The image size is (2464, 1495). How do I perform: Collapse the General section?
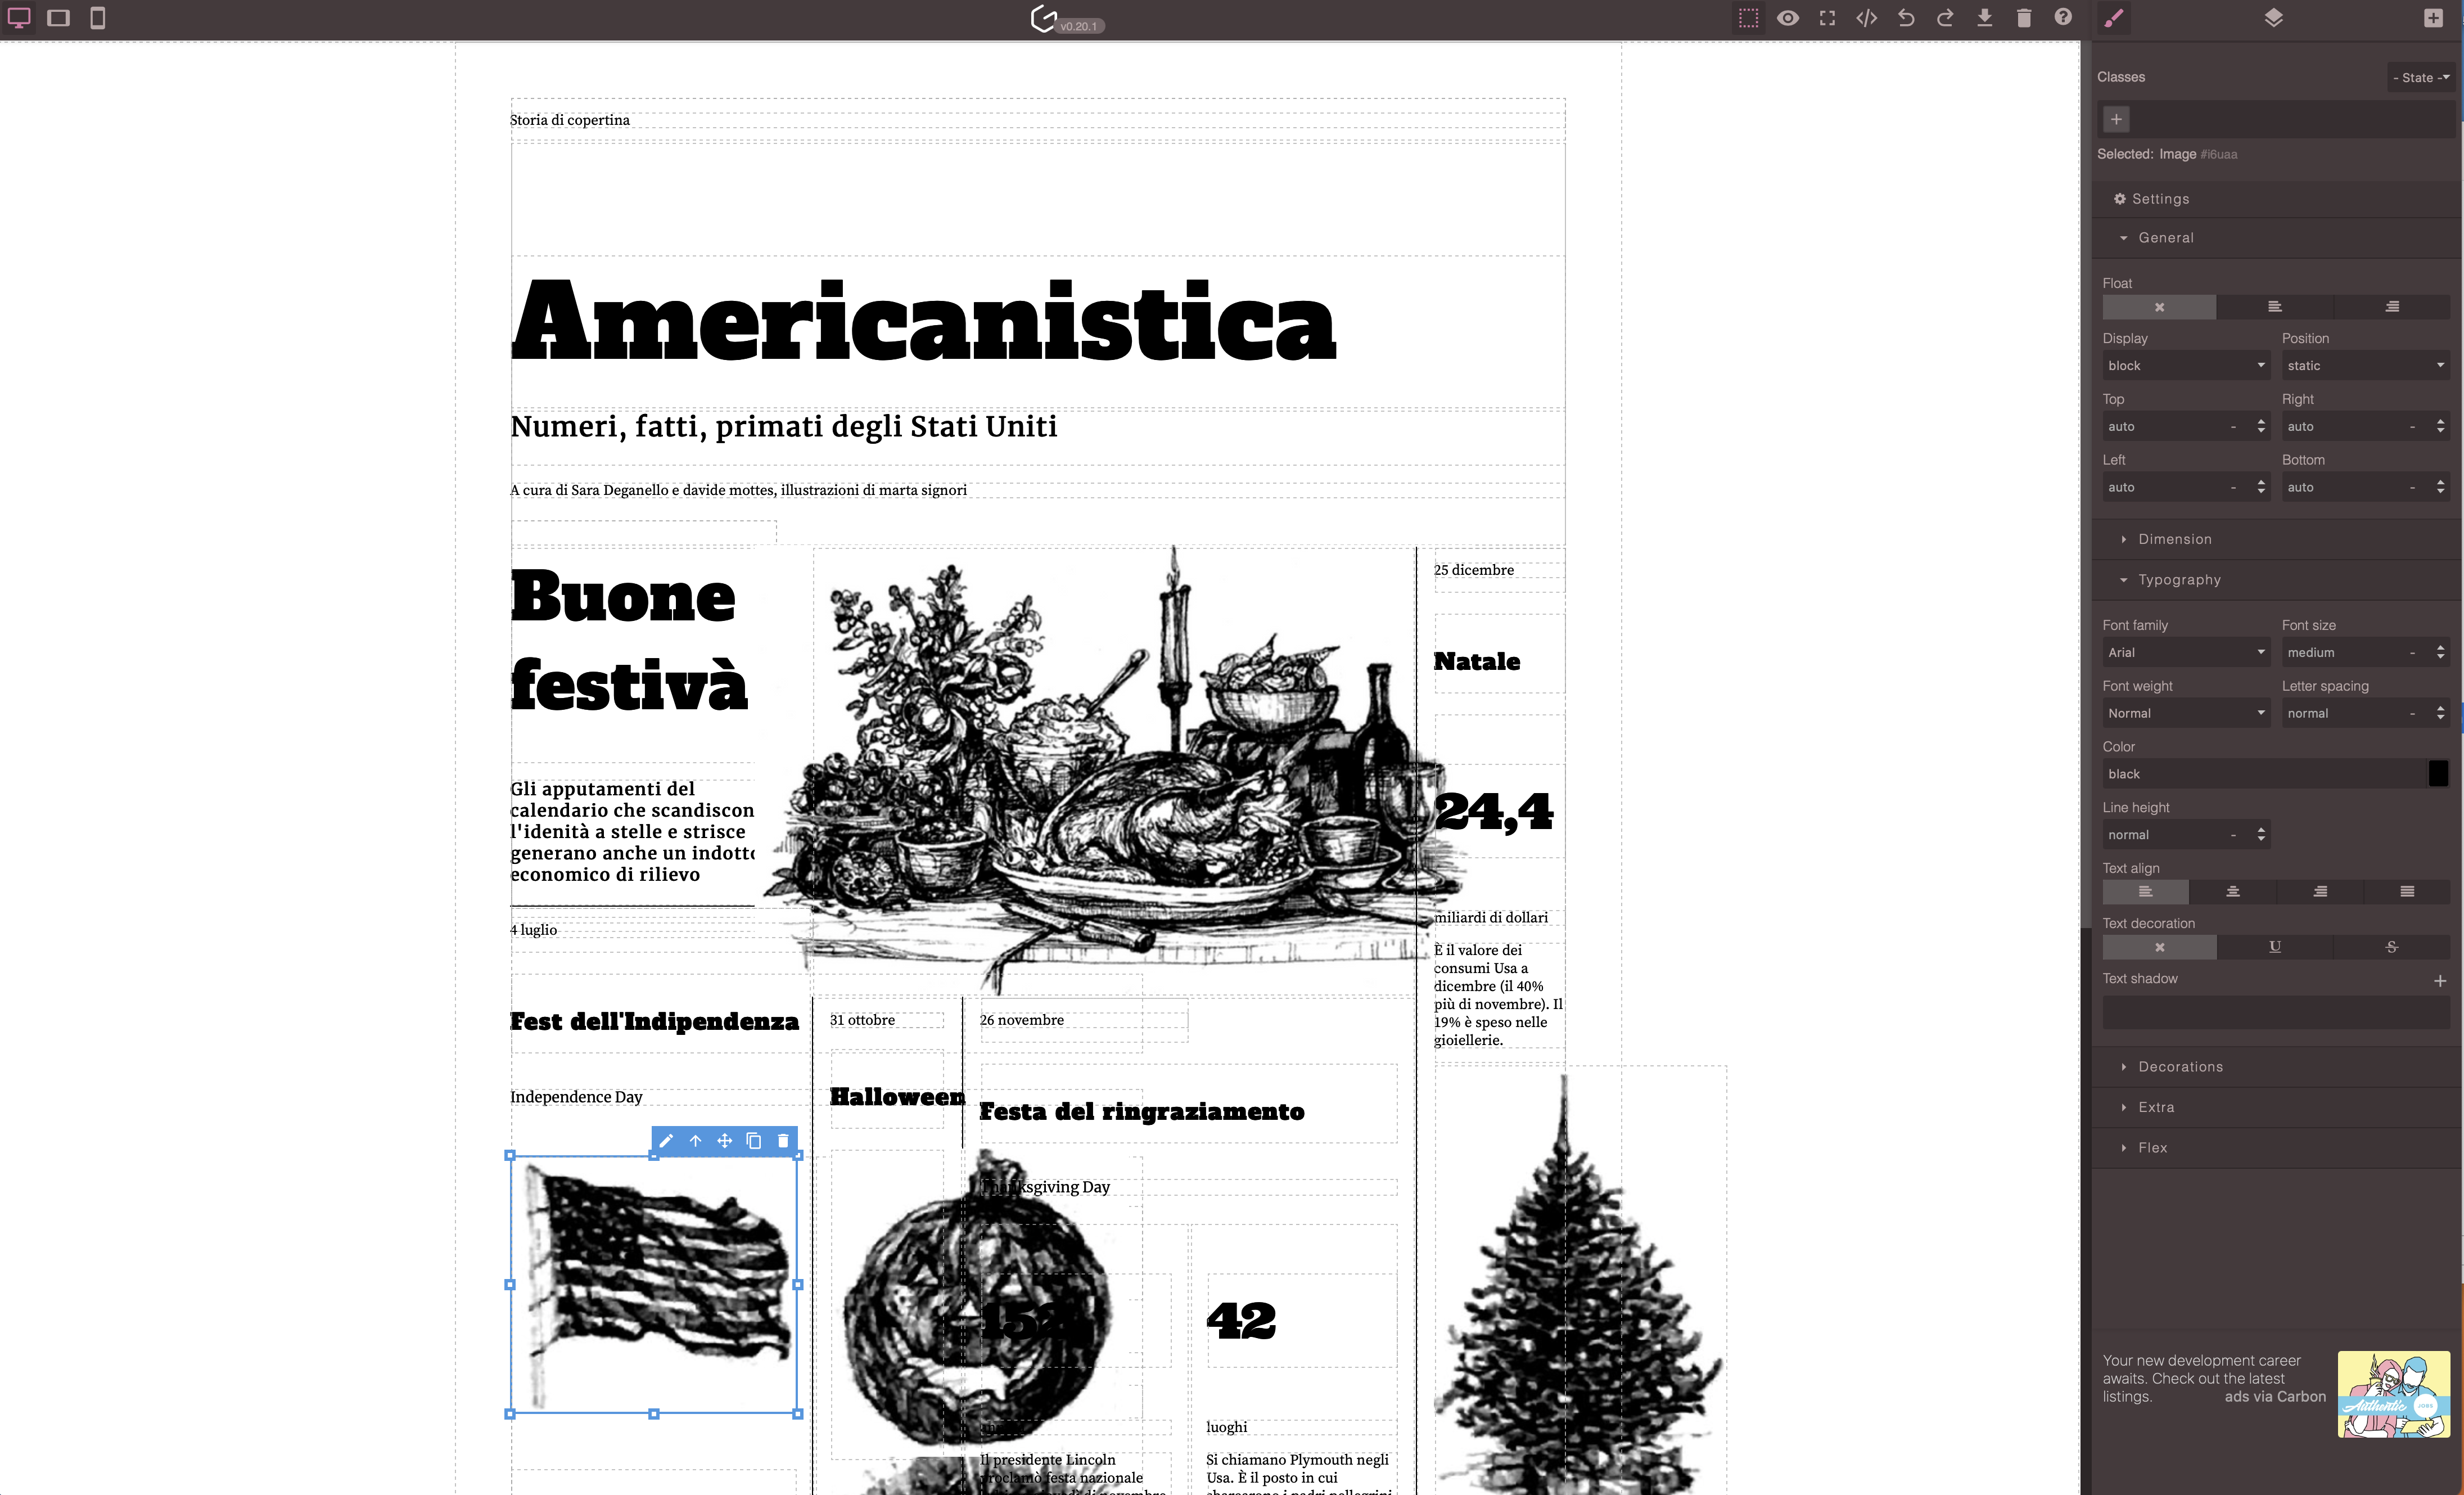point(2277,238)
